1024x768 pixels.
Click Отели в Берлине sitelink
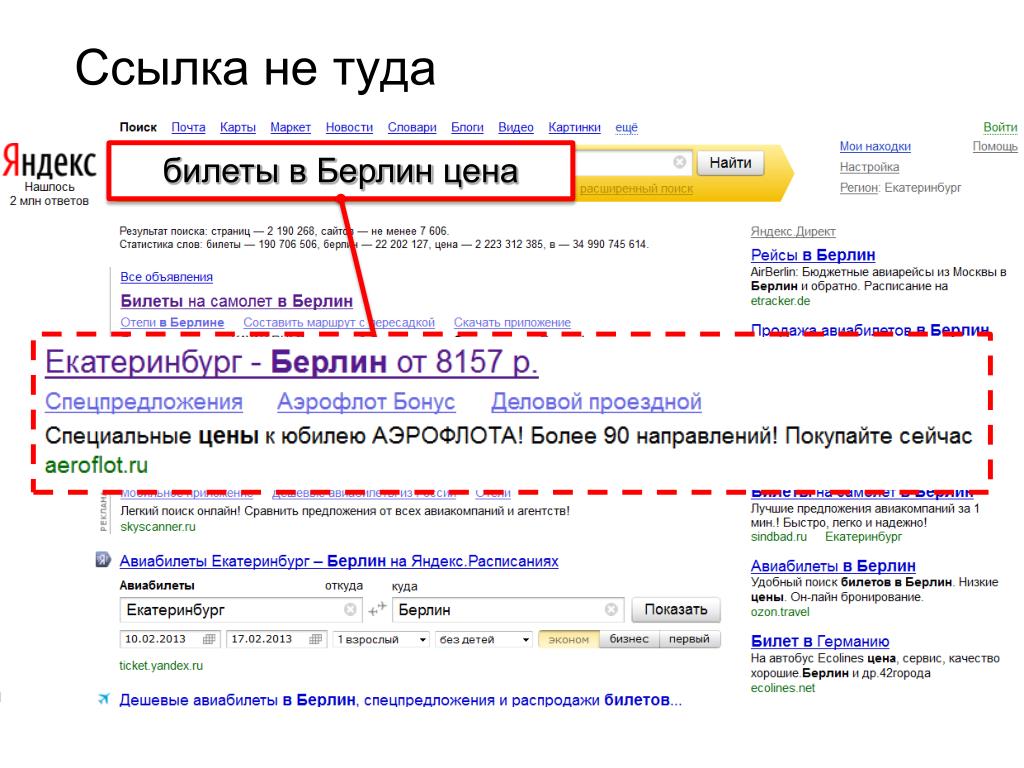point(172,323)
